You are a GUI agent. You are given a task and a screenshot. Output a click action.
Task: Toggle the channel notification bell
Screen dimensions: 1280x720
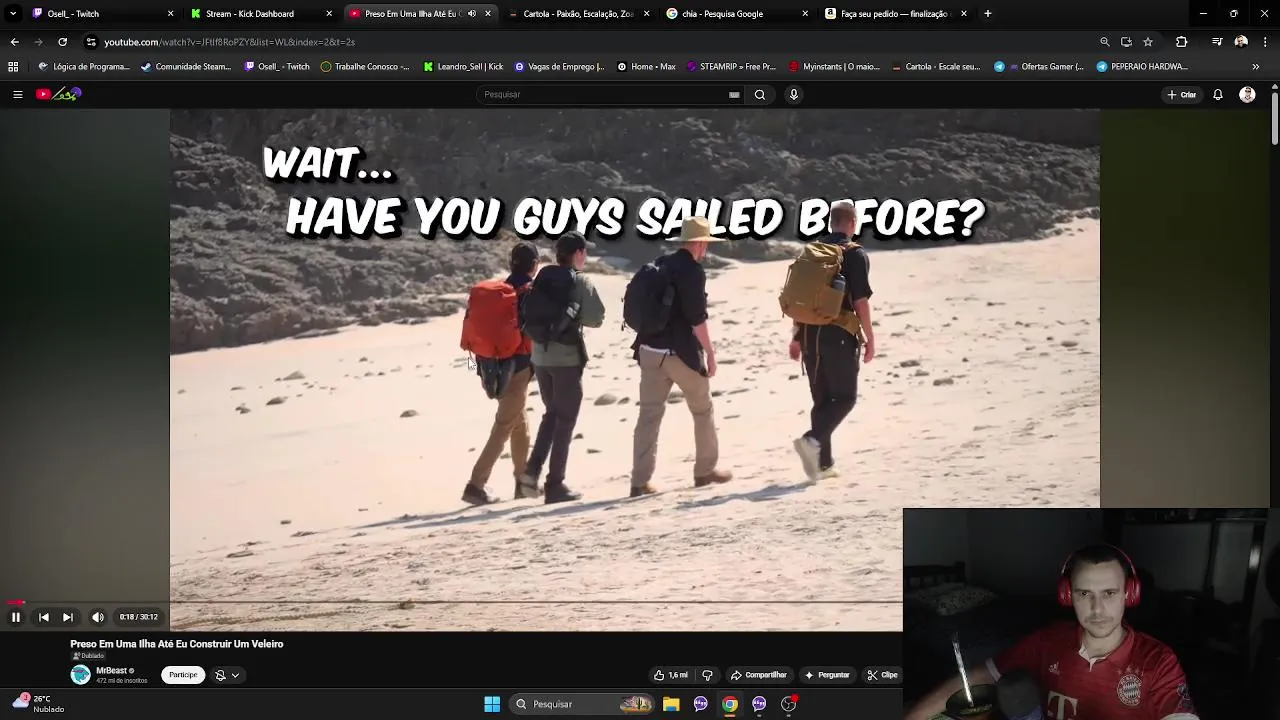221,675
